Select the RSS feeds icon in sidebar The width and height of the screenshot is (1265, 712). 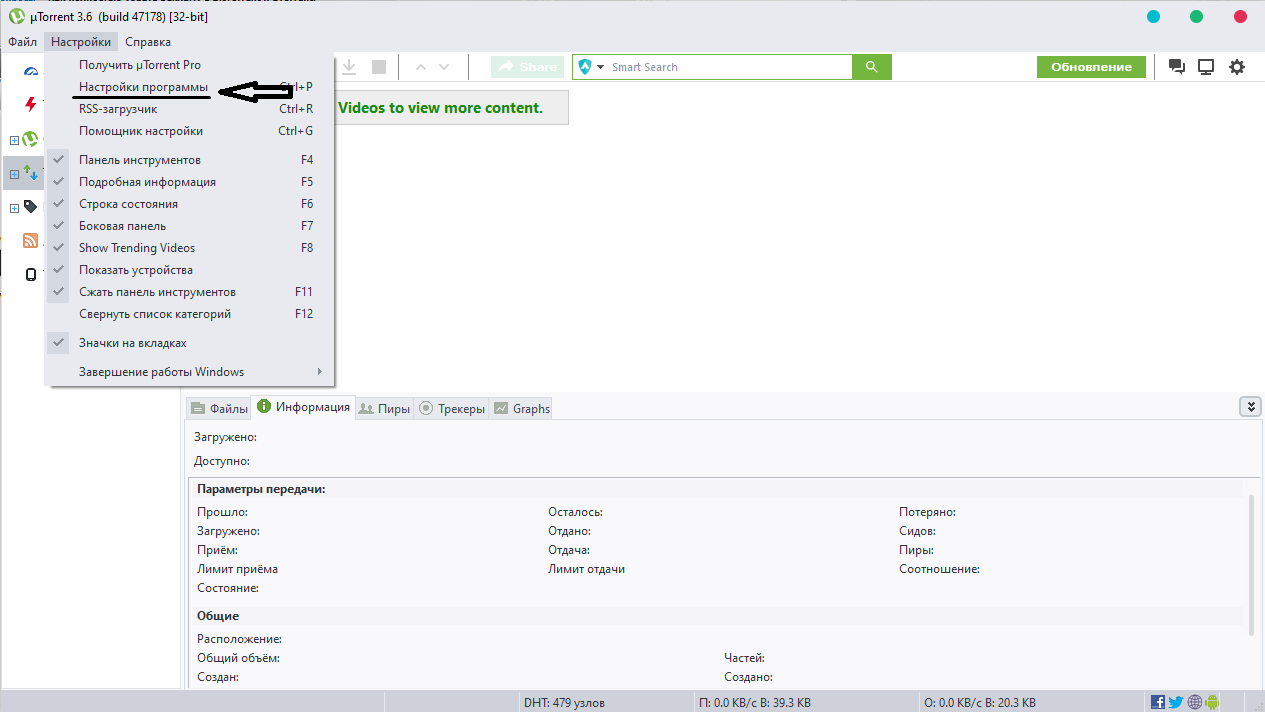coord(30,240)
